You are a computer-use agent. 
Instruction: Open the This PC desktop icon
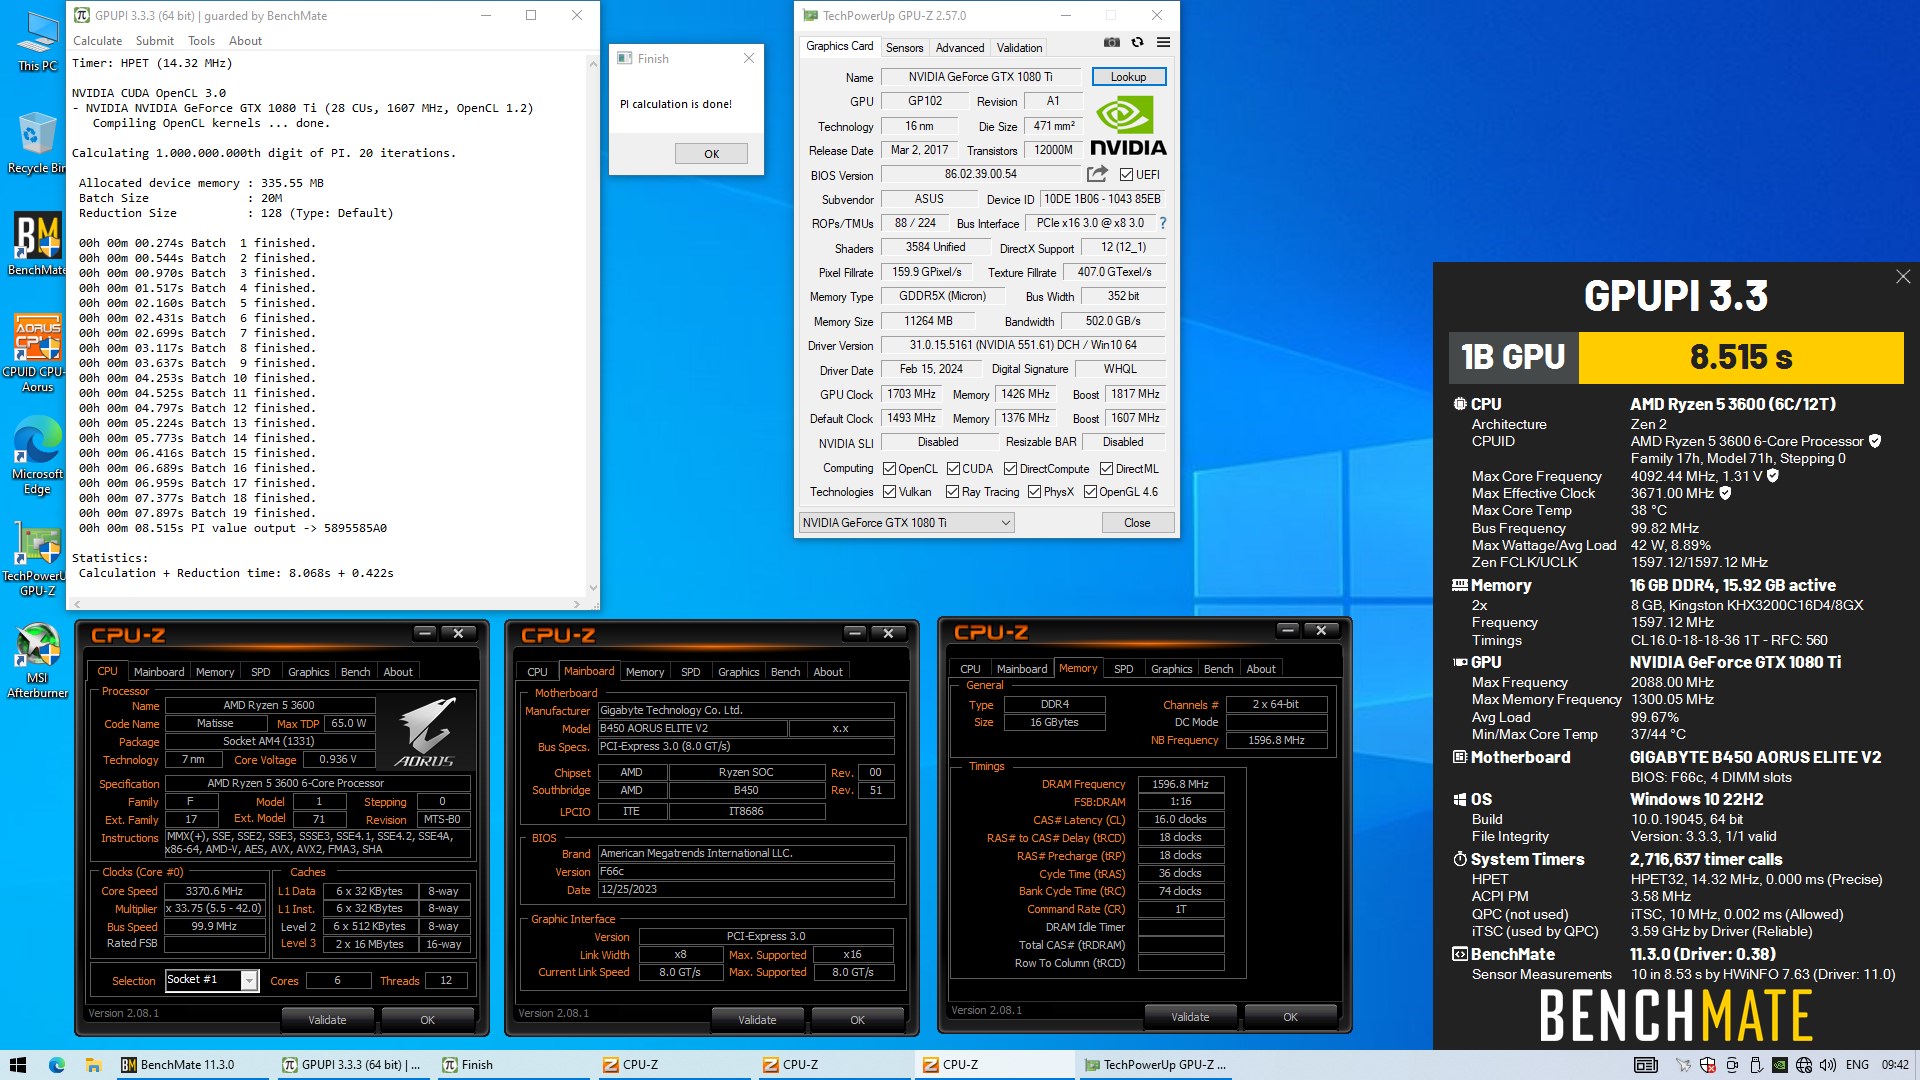[x=37, y=42]
